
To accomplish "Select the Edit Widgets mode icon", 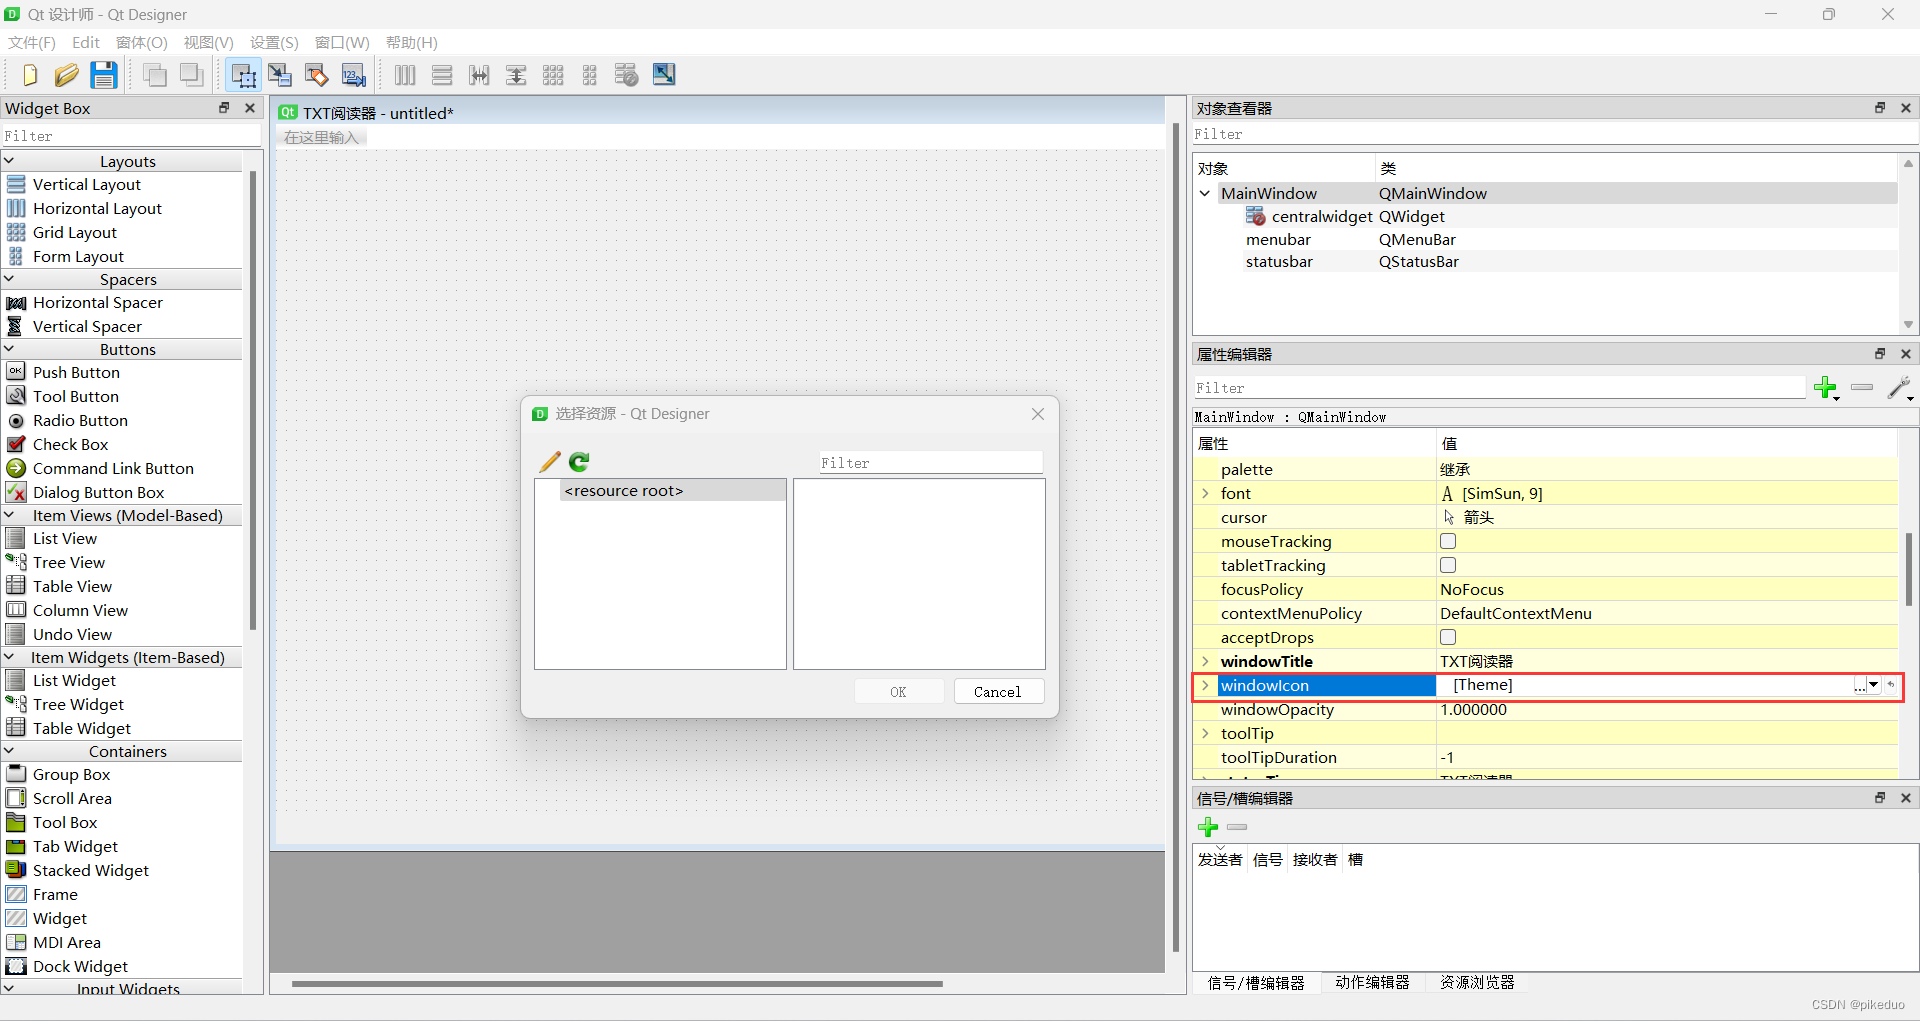I will pos(243,75).
